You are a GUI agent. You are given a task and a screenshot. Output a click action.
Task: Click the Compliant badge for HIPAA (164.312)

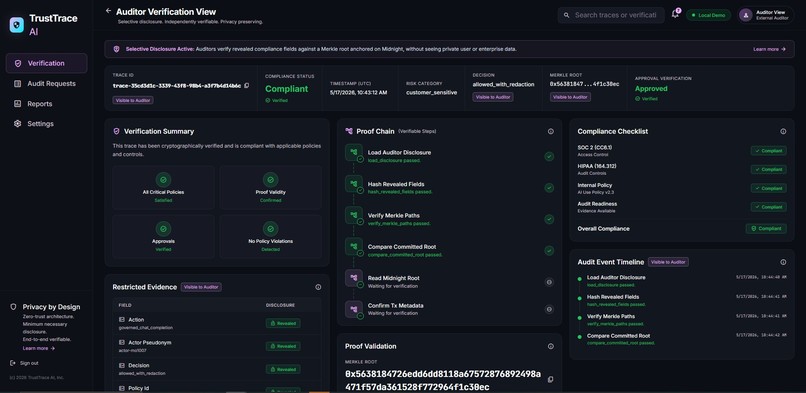(768, 170)
